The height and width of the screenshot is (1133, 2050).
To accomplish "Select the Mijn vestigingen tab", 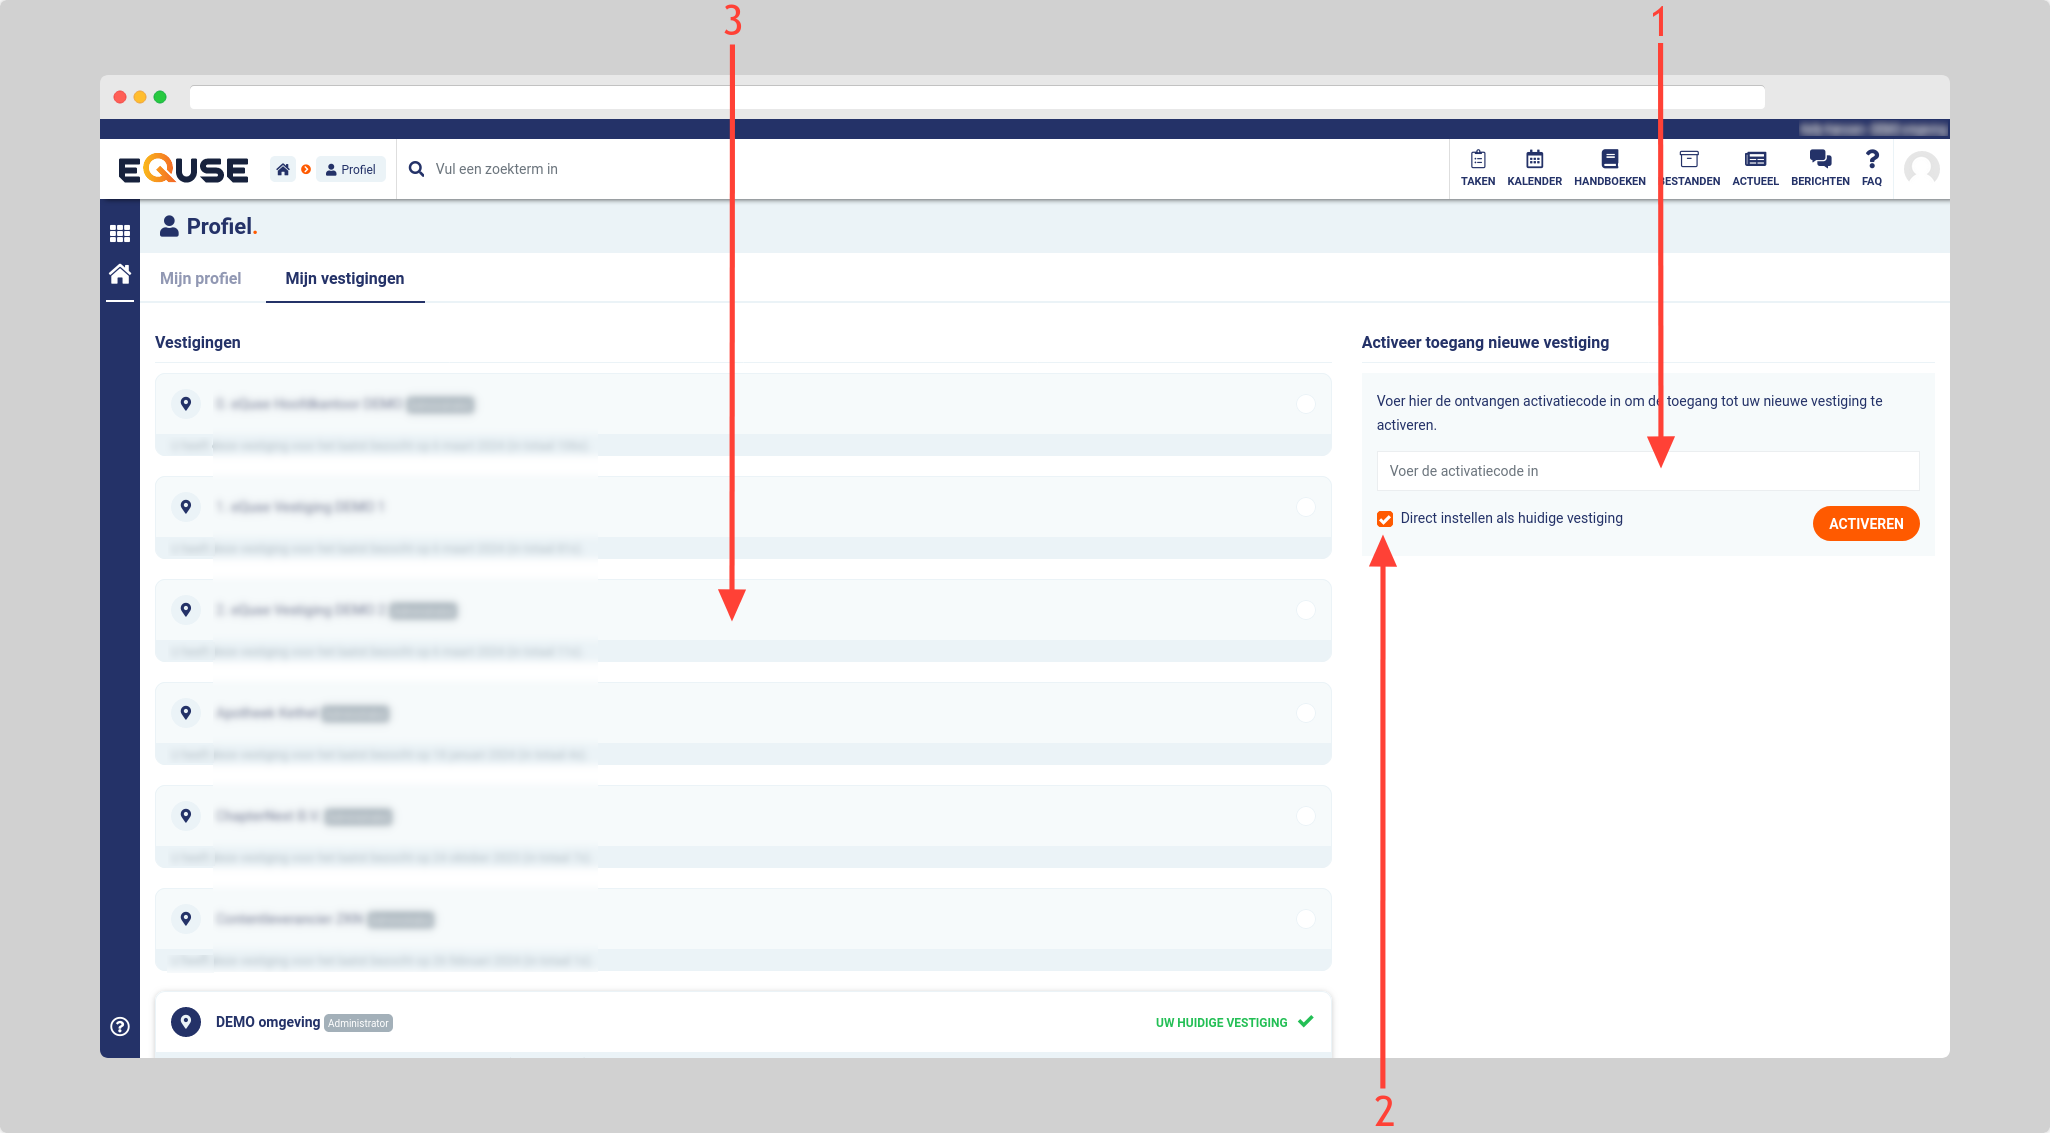I will click(345, 278).
